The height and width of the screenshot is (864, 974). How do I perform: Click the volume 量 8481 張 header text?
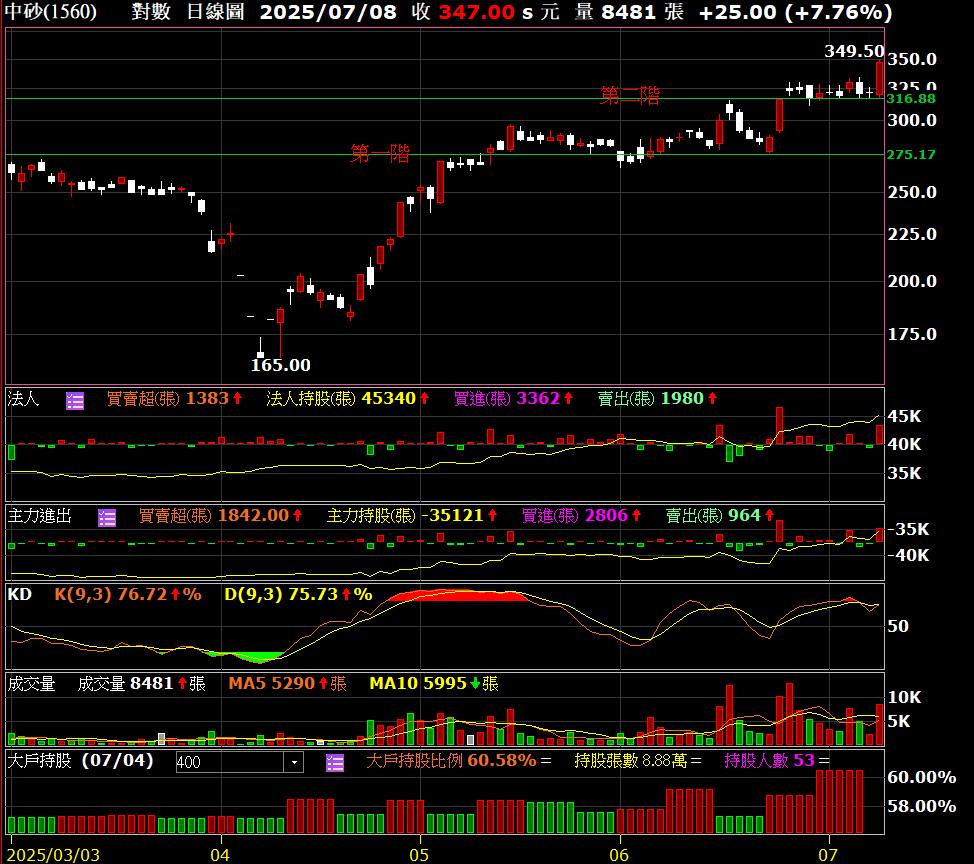pyautogui.click(x=629, y=11)
